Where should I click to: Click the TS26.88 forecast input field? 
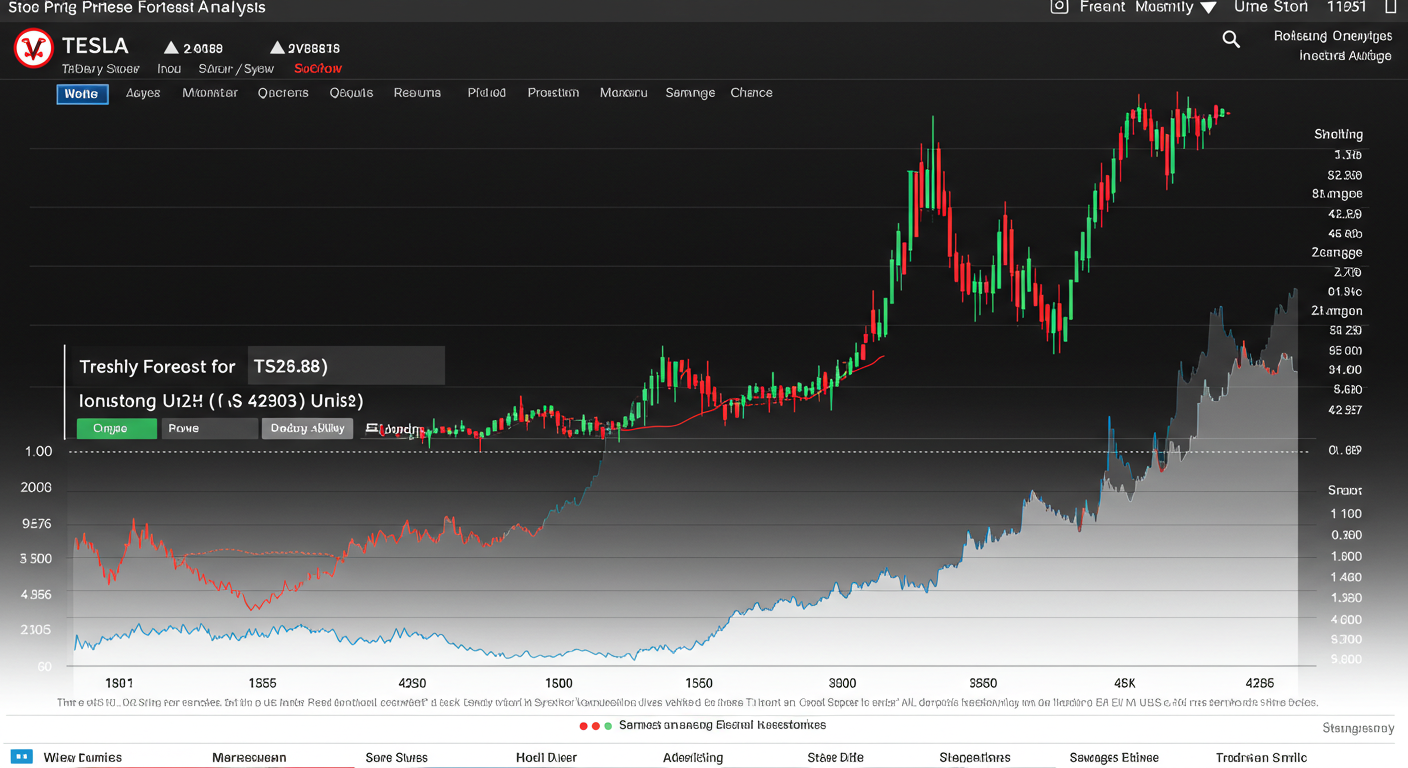pyautogui.click(x=344, y=367)
